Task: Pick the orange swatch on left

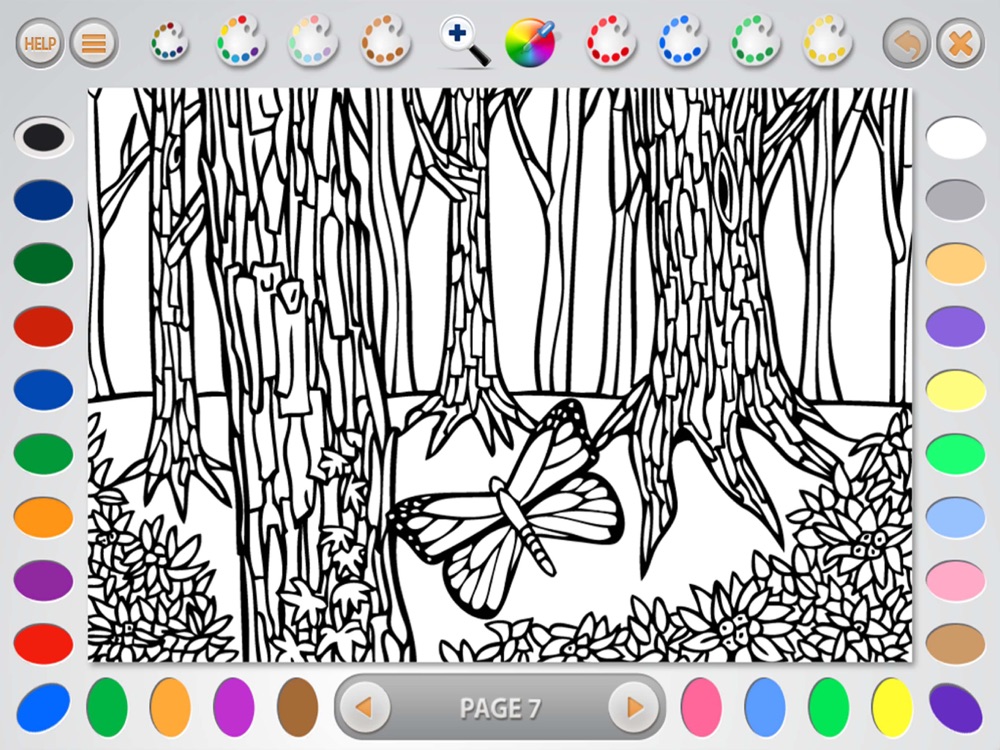Action: [x=43, y=517]
